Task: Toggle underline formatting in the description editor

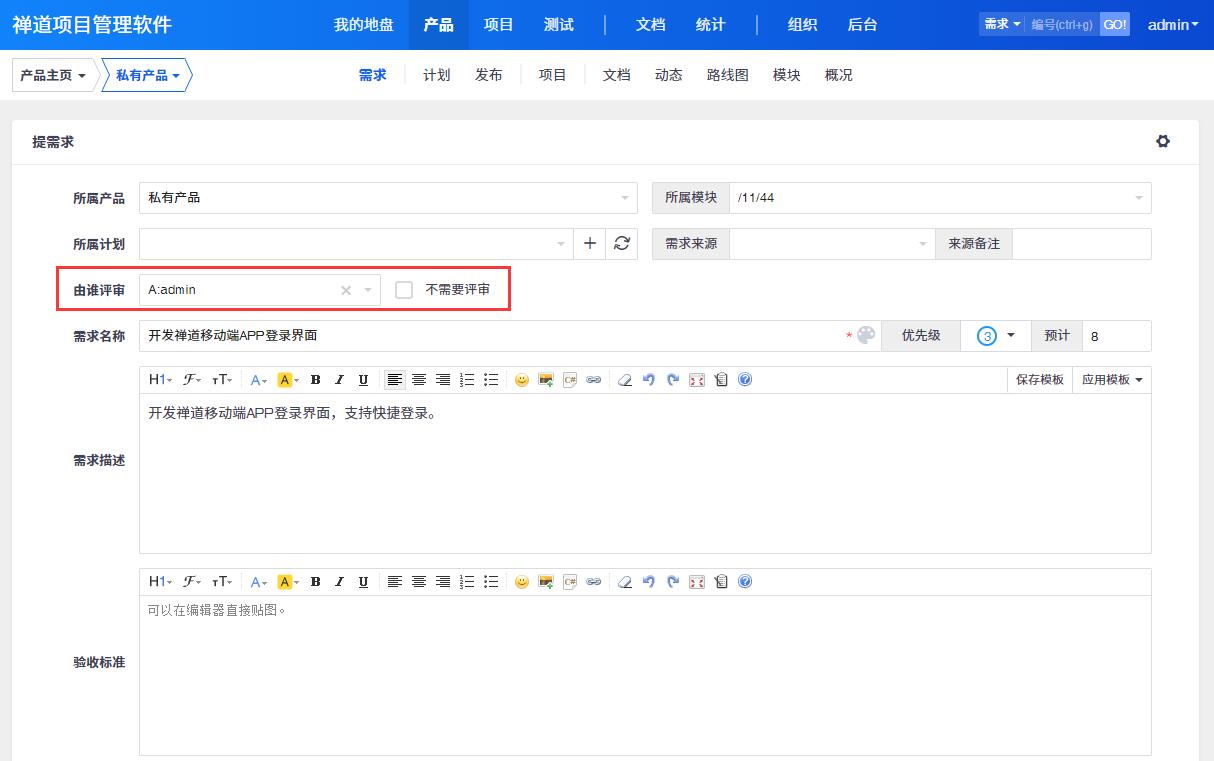Action: [x=363, y=379]
